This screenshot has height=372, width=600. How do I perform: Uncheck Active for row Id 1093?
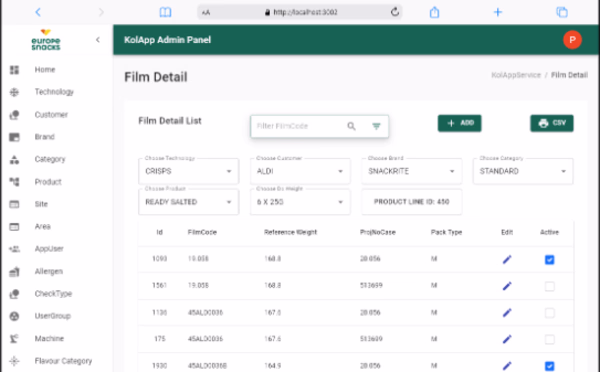pyautogui.click(x=549, y=260)
